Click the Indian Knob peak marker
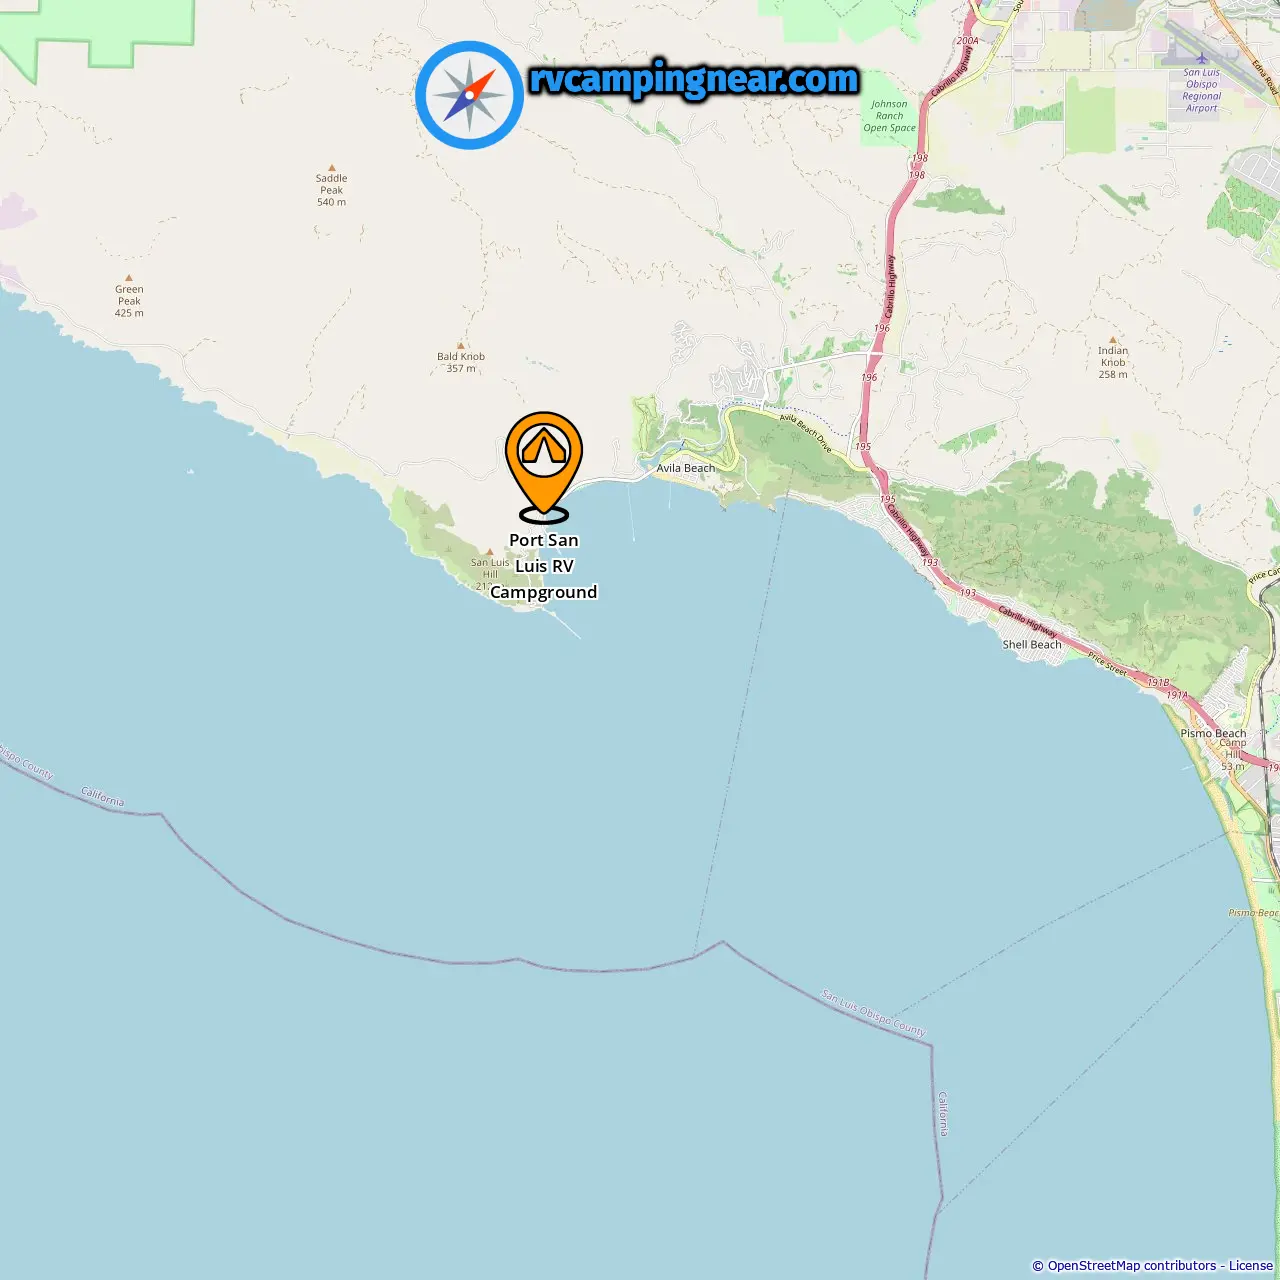Screen dimensions: 1280x1280 (x=1112, y=340)
